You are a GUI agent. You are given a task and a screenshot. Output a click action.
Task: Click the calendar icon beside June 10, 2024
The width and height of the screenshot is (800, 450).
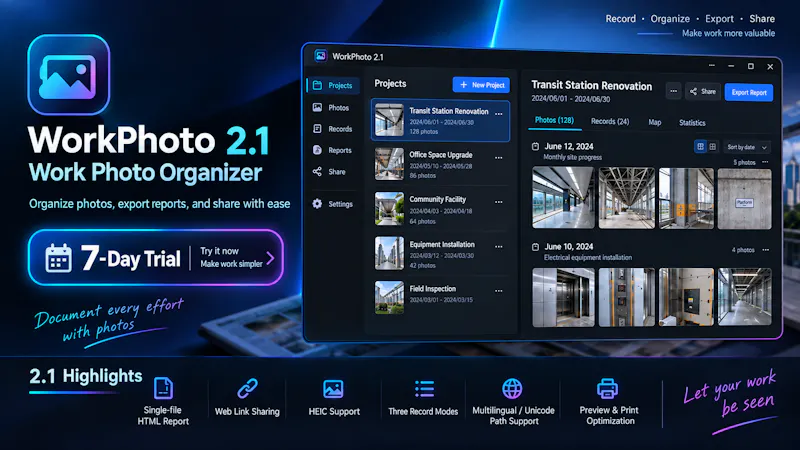click(x=535, y=247)
